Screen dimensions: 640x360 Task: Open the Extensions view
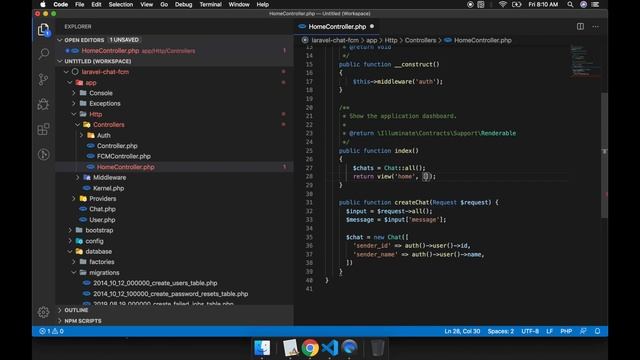pos(43,129)
